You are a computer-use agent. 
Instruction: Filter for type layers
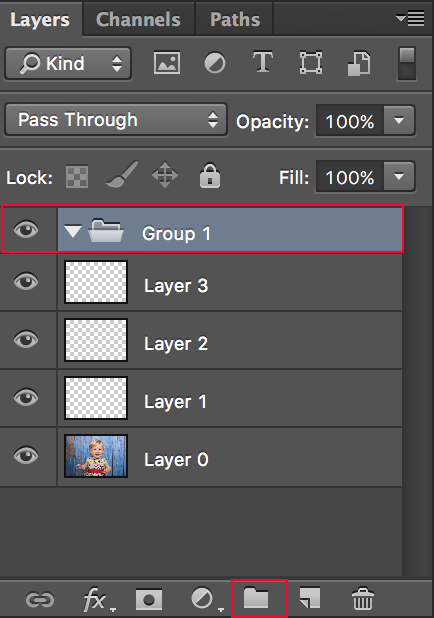pos(263,62)
